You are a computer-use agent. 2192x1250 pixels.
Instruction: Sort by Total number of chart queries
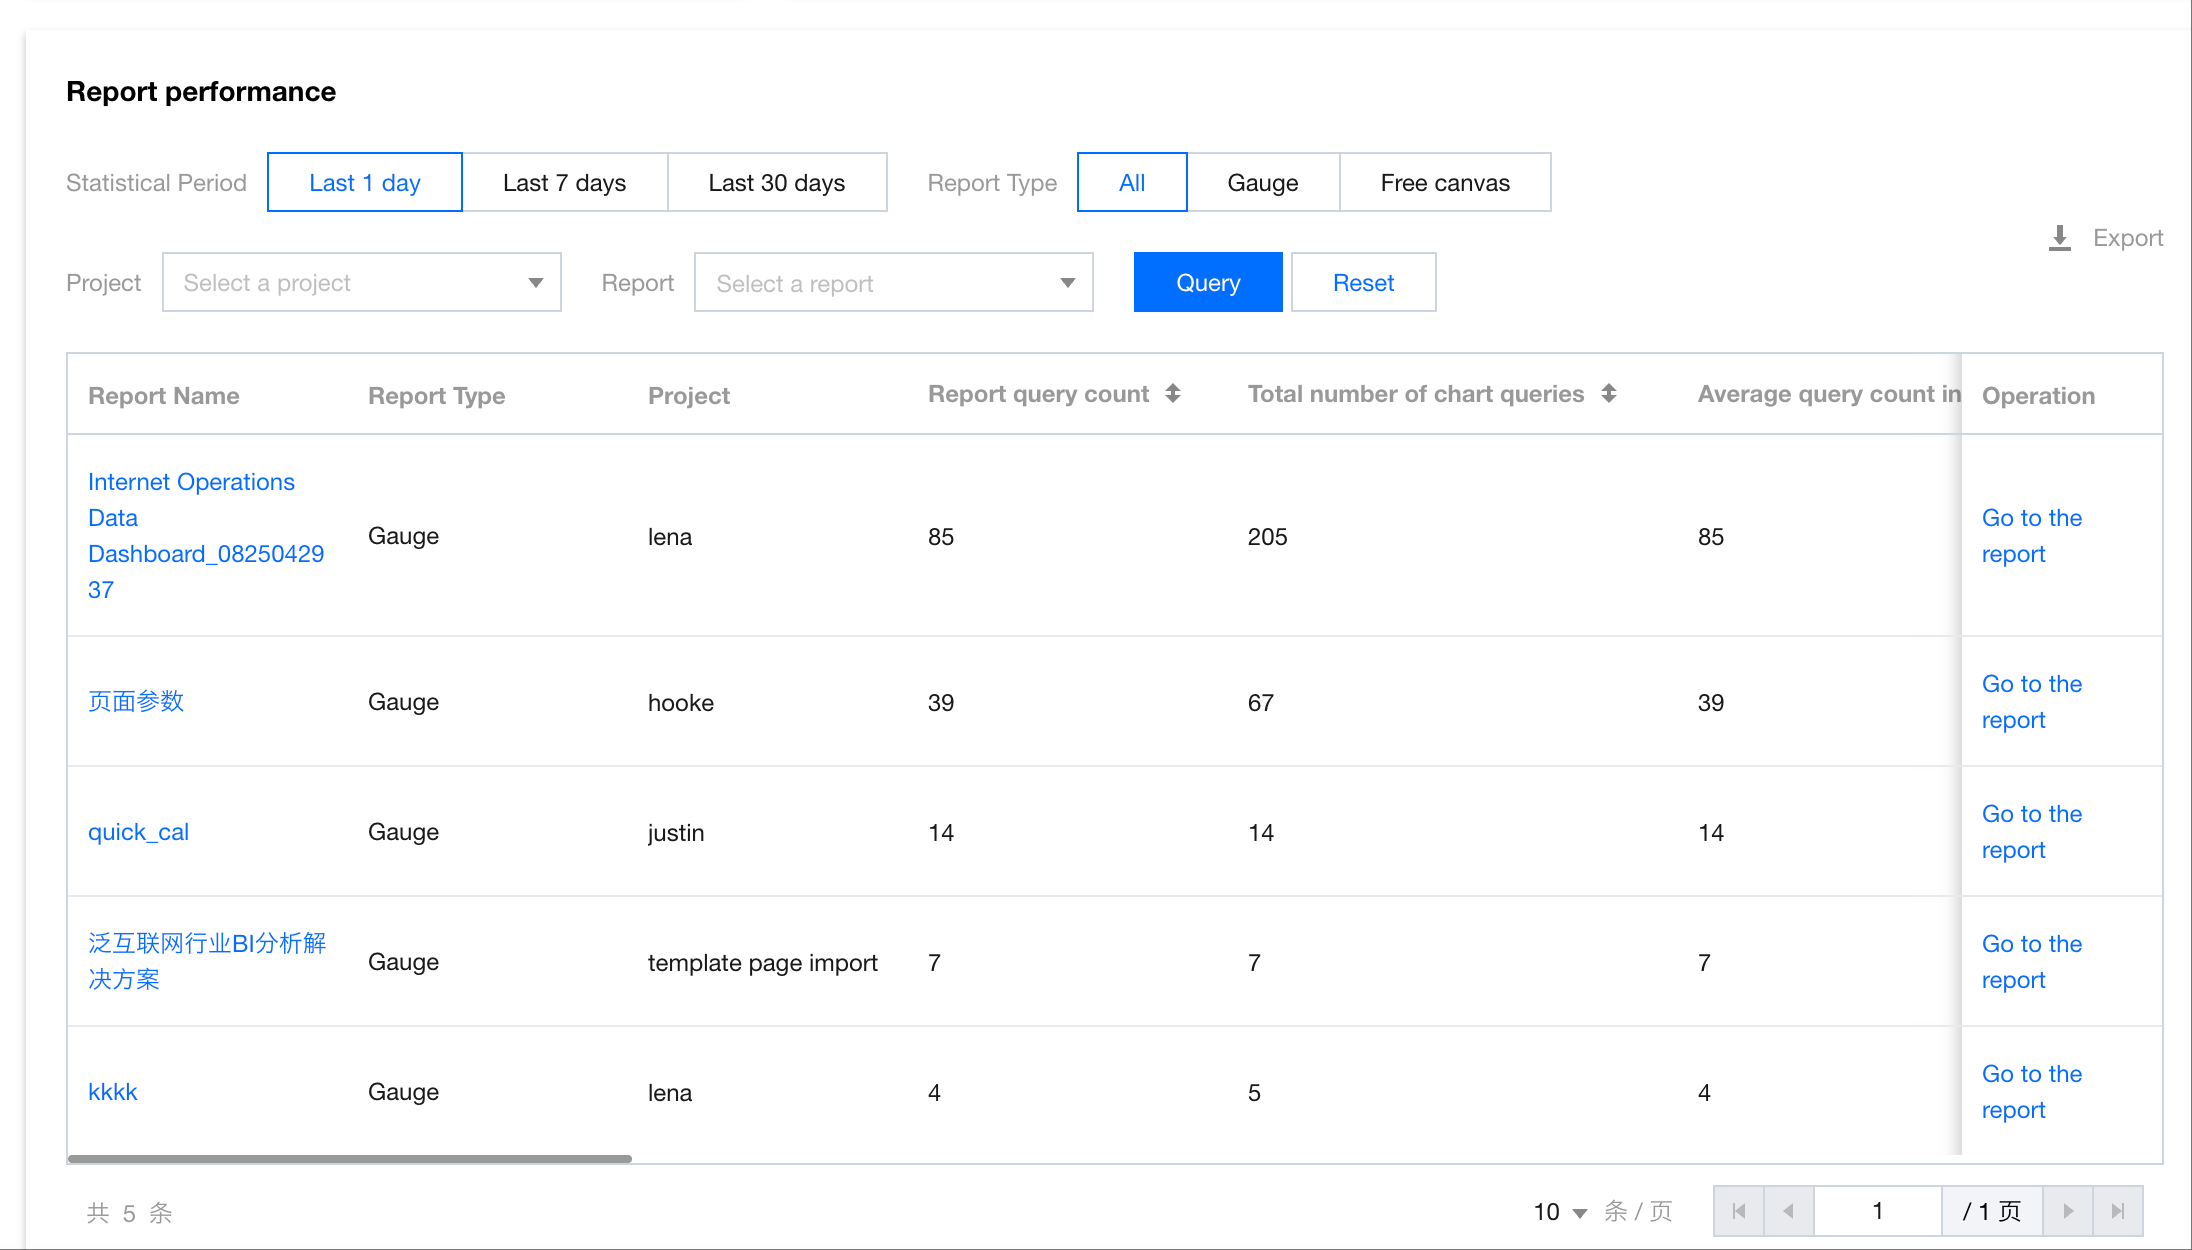(1608, 394)
